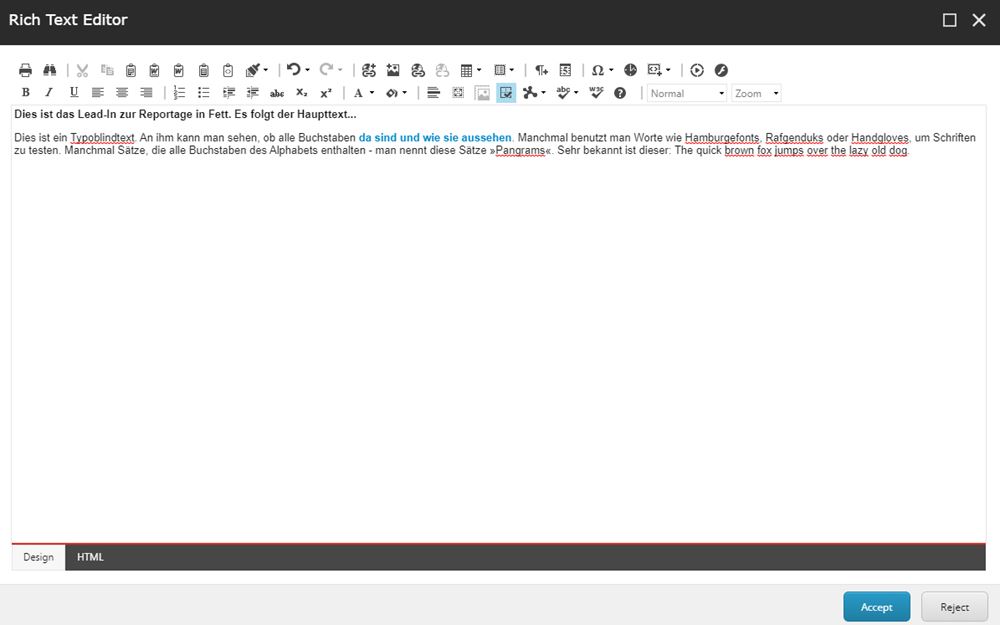
Task: Switch to the HTML tab
Action: (90, 557)
